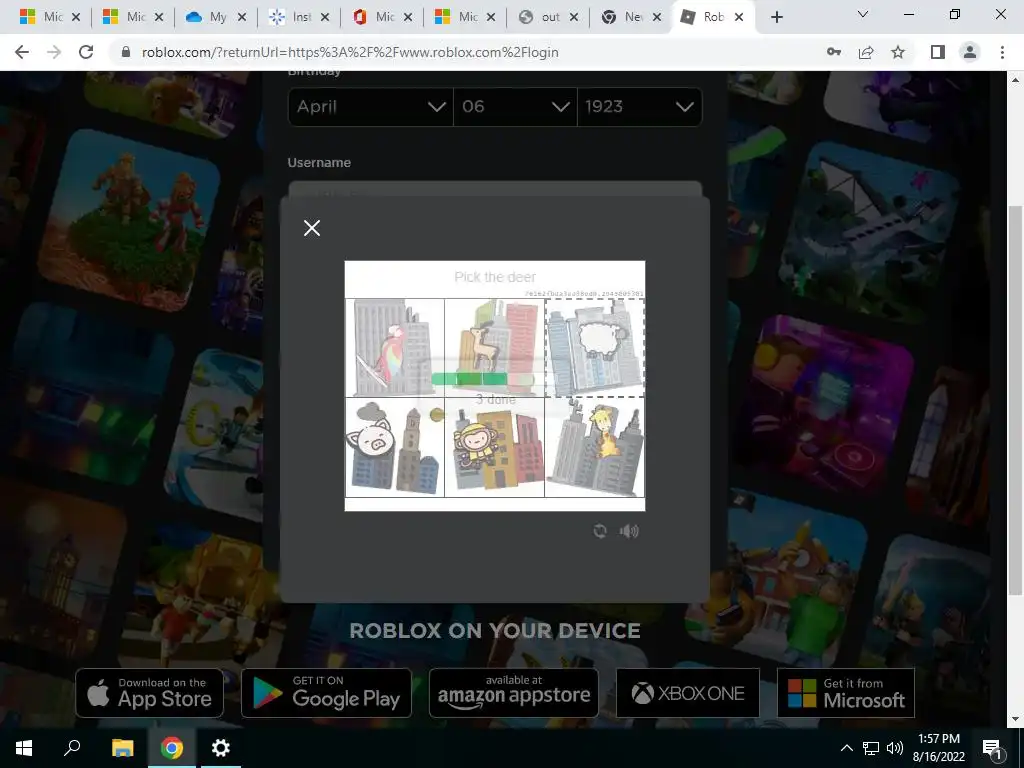This screenshot has width=1024, height=768.
Task: Show hidden system tray icons
Action: click(846, 748)
